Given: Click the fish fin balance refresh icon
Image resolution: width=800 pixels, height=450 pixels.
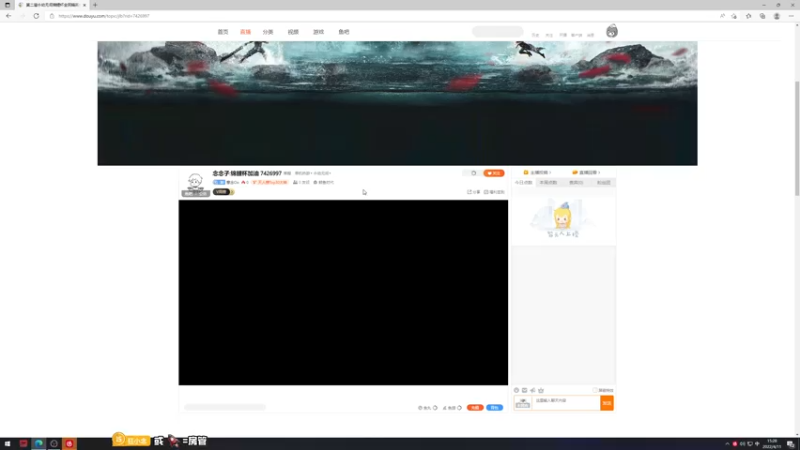Looking at the screenshot, I should pos(460,408).
